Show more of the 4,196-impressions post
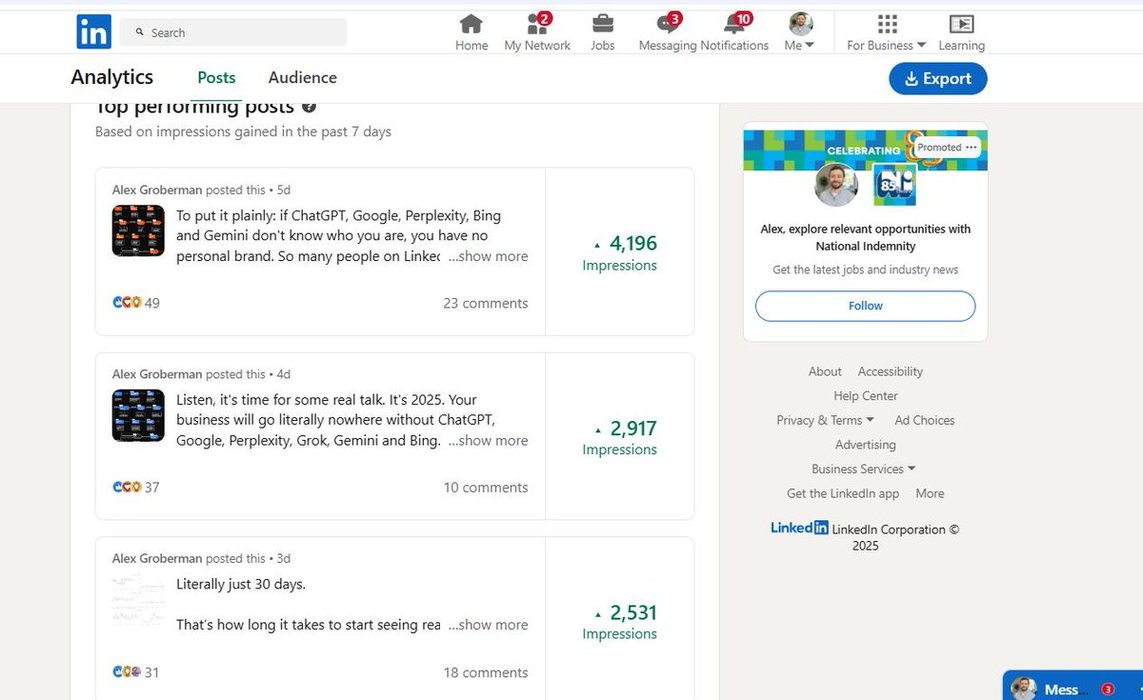The image size is (1143, 700). point(488,256)
